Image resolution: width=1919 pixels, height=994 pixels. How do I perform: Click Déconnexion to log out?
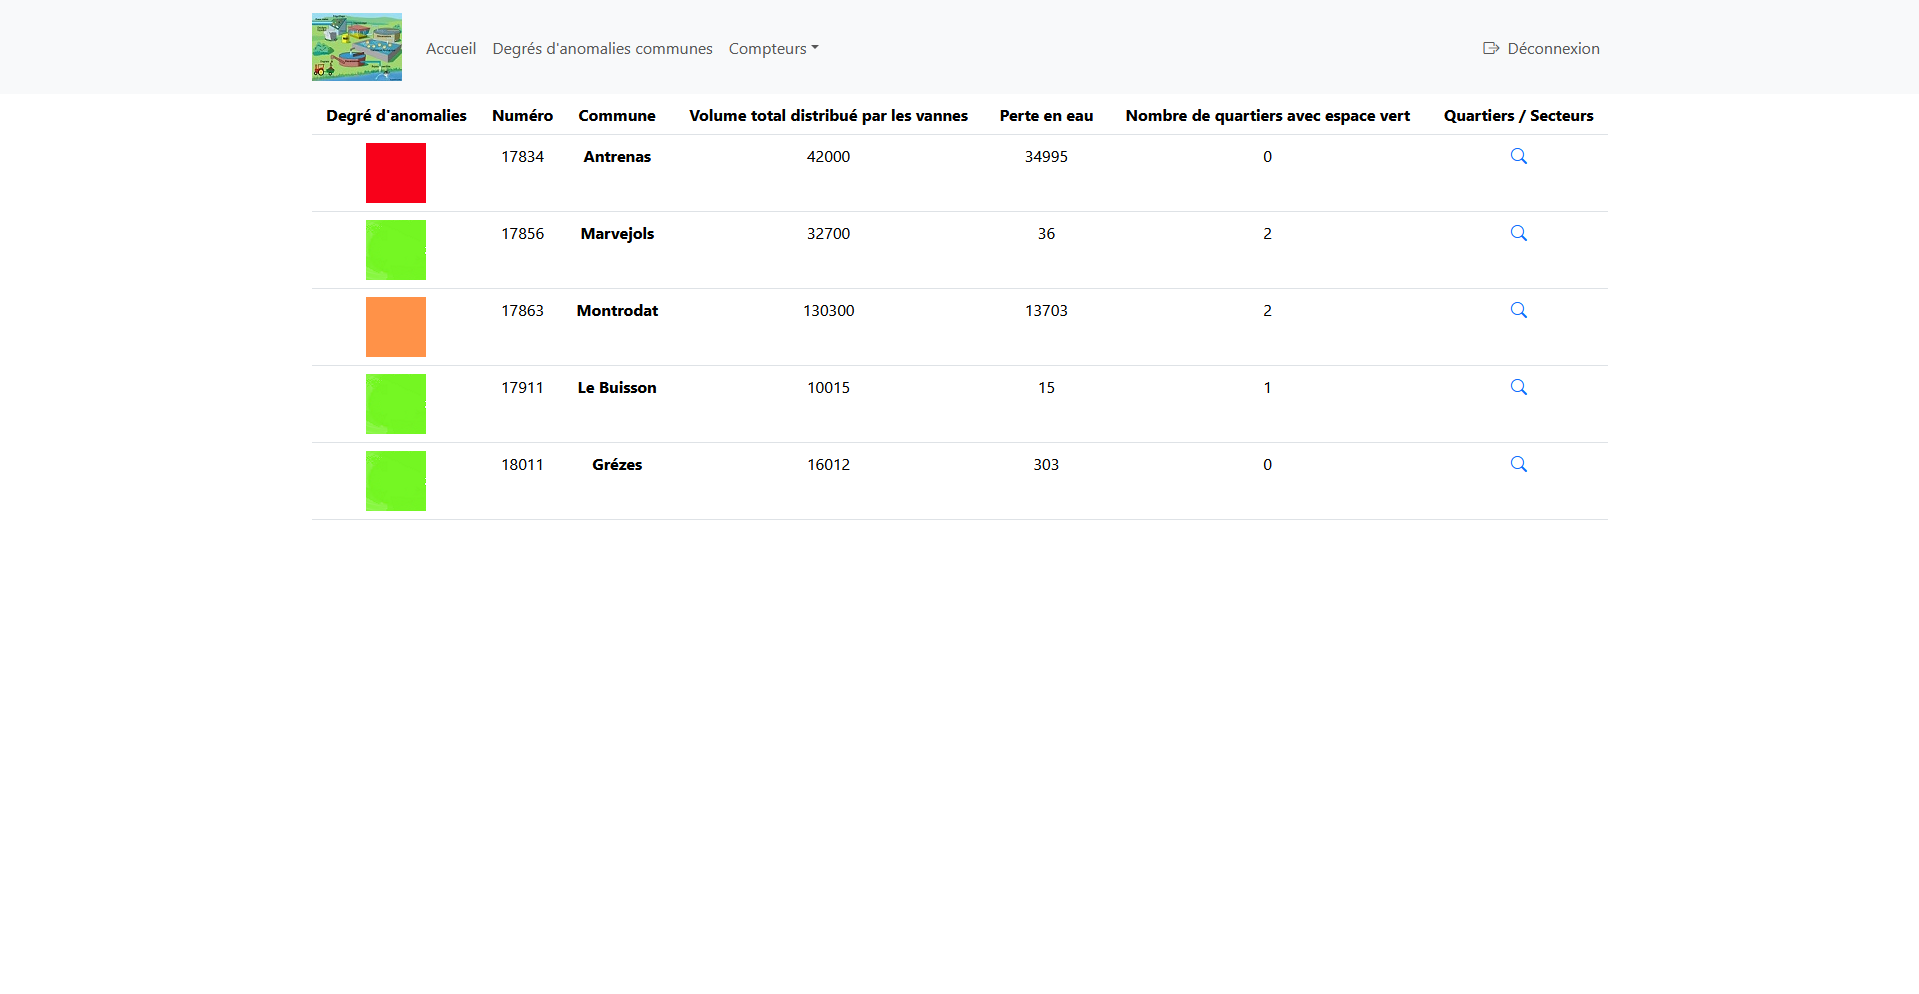(x=1551, y=48)
